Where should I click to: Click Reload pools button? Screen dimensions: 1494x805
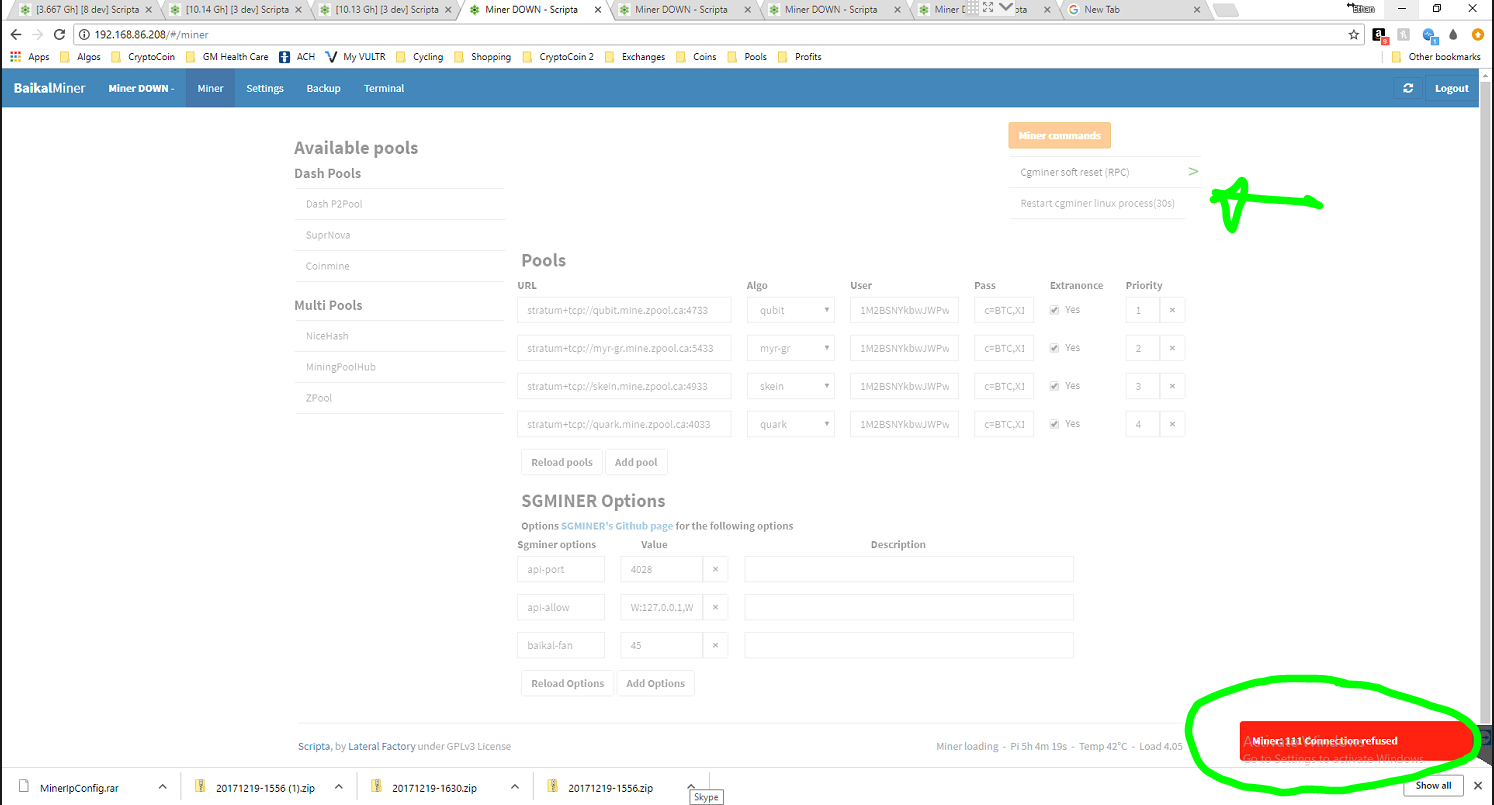(x=561, y=462)
